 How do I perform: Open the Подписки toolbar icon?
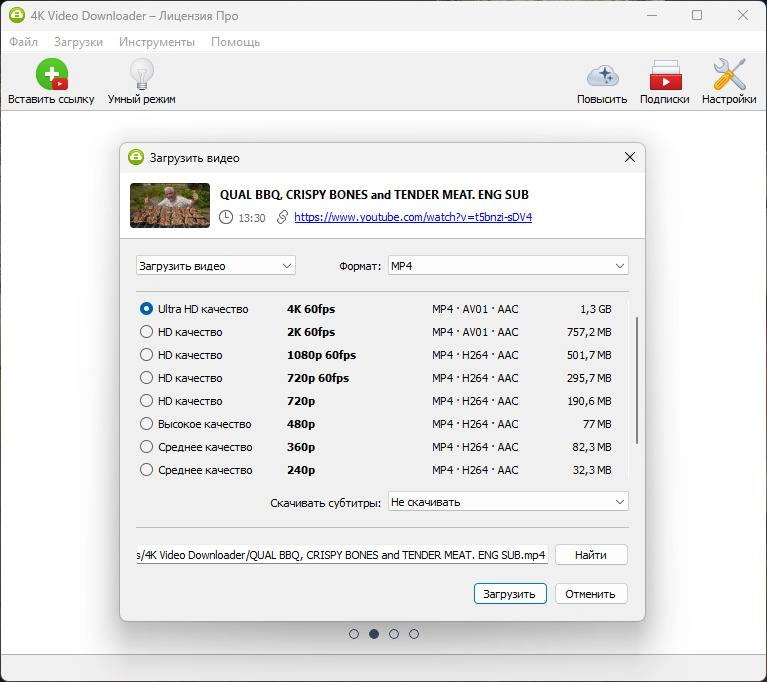(665, 75)
